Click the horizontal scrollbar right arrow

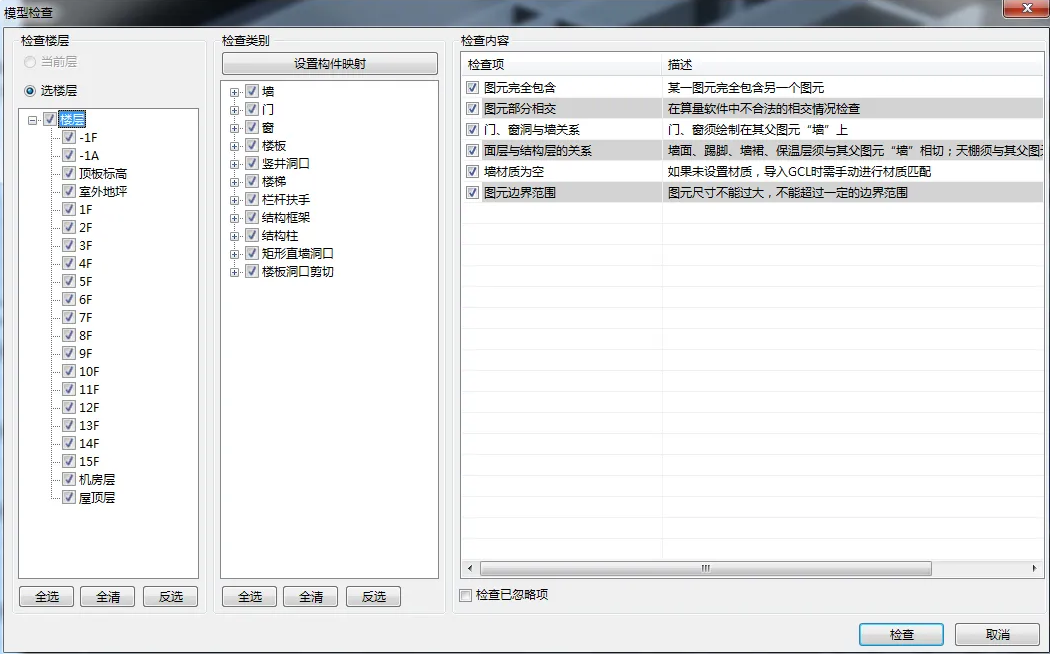click(x=1035, y=568)
